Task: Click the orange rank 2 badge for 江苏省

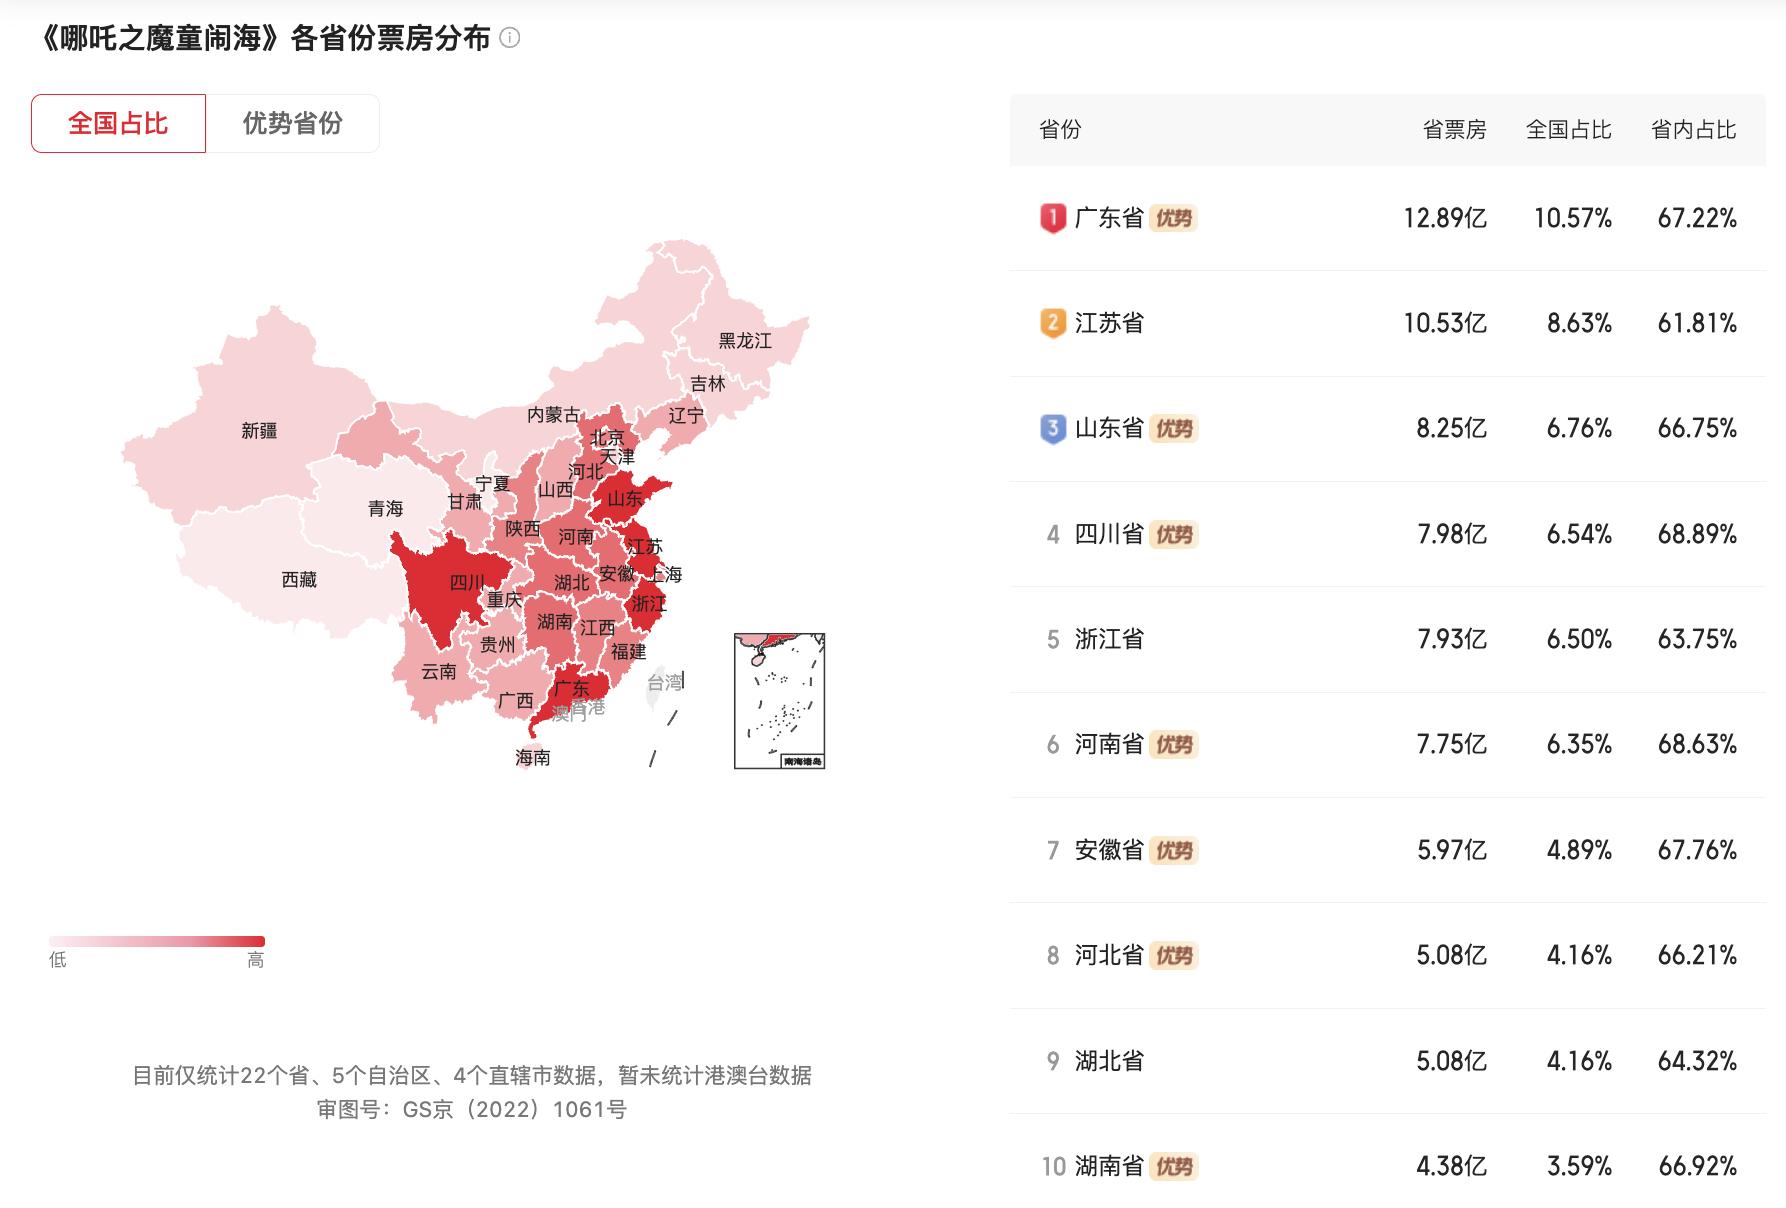Action: click(1052, 323)
